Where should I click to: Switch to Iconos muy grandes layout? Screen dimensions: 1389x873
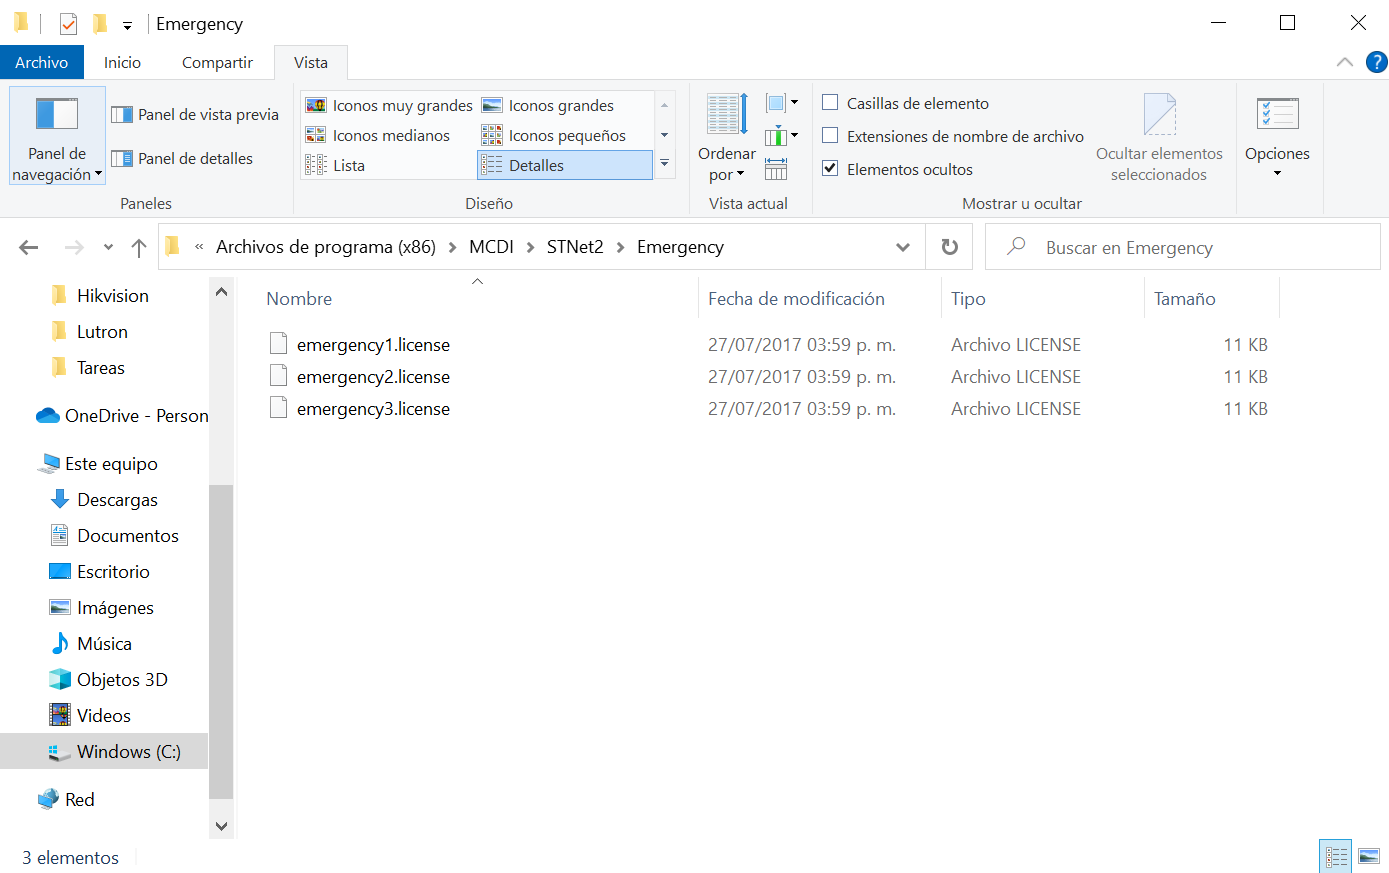click(x=389, y=105)
